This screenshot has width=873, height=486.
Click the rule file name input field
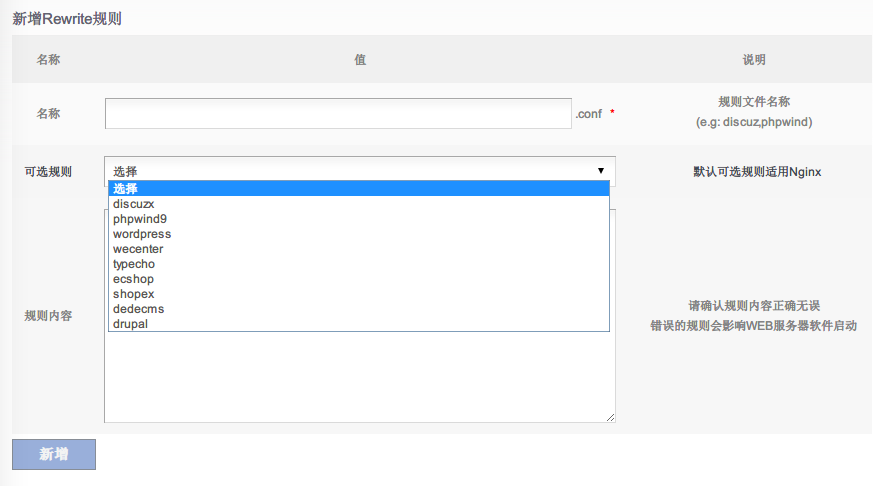click(338, 114)
